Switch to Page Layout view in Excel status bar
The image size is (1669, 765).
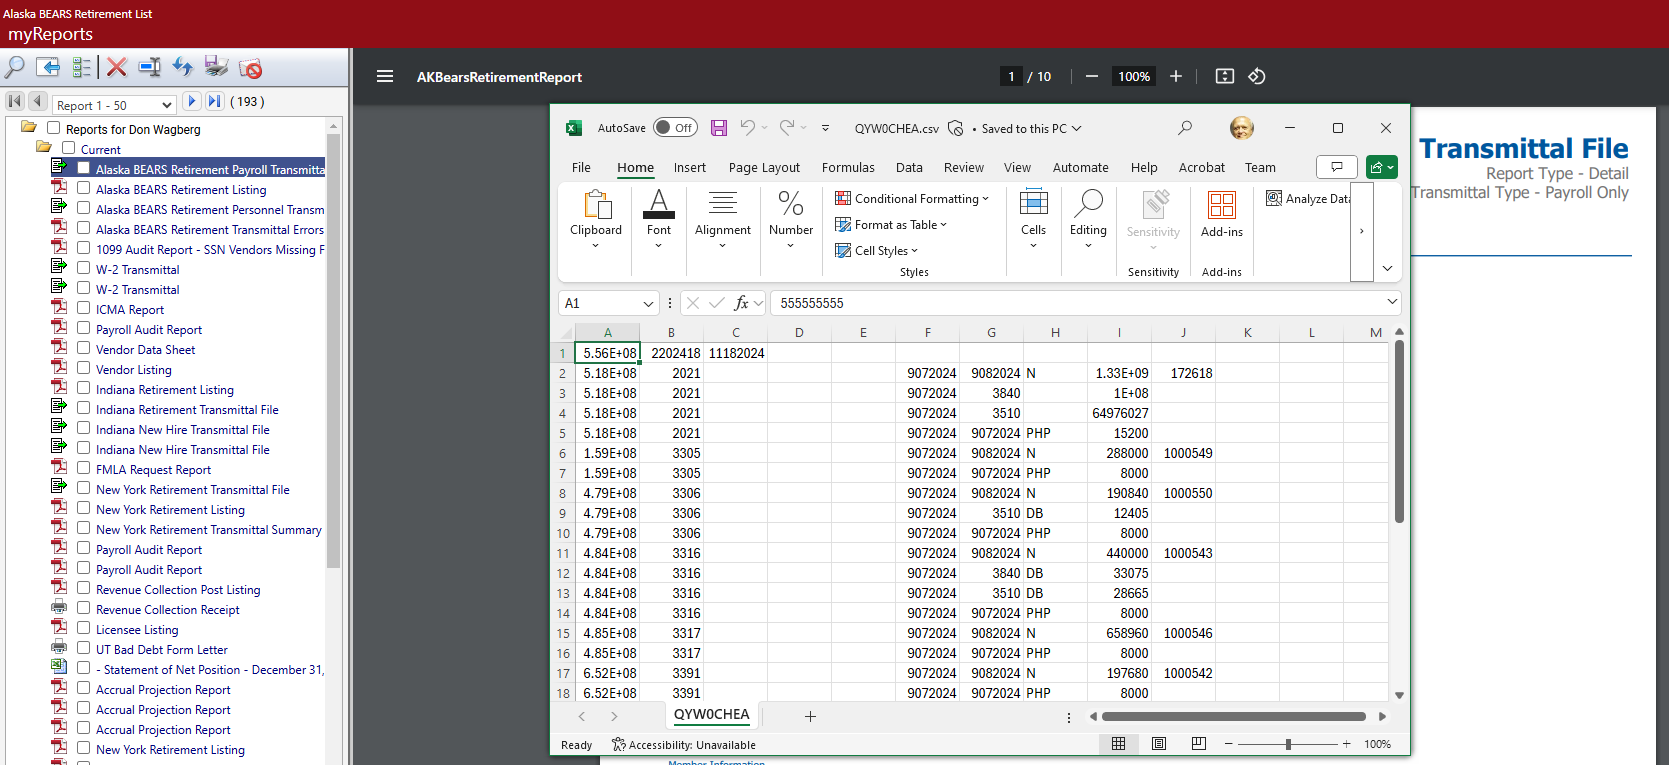coord(1159,744)
